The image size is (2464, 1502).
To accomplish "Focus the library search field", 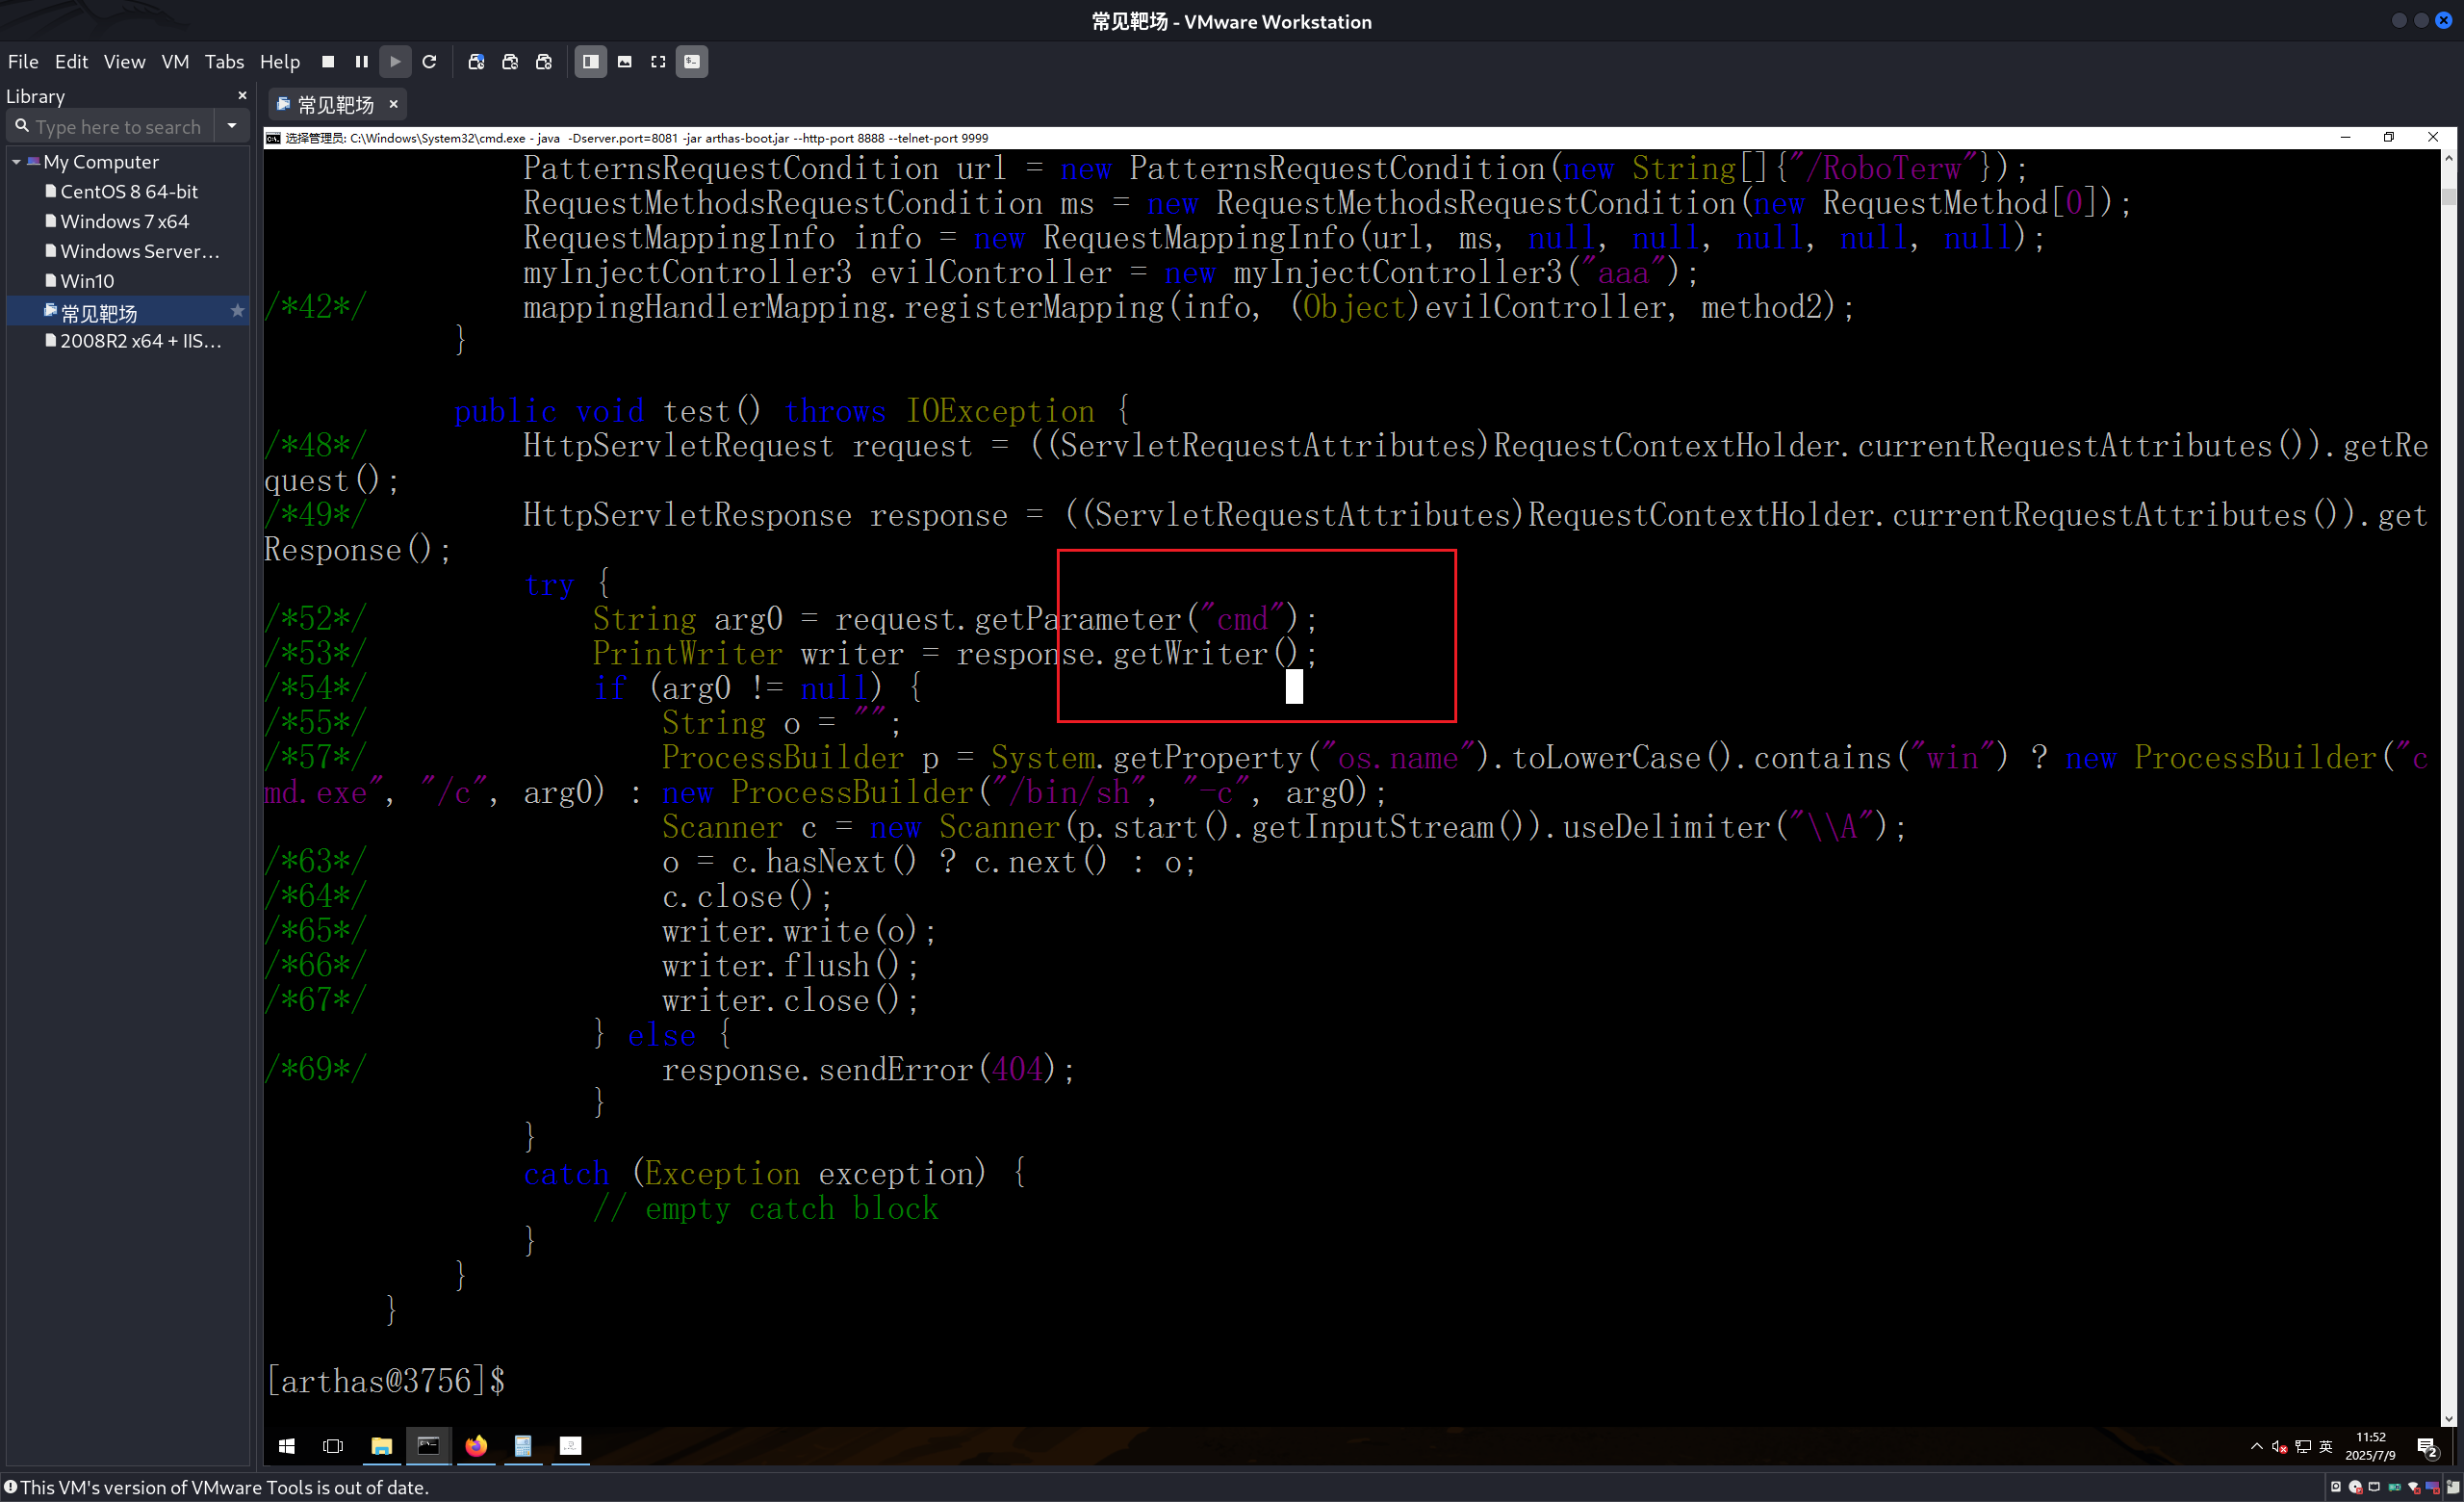I will click(118, 127).
